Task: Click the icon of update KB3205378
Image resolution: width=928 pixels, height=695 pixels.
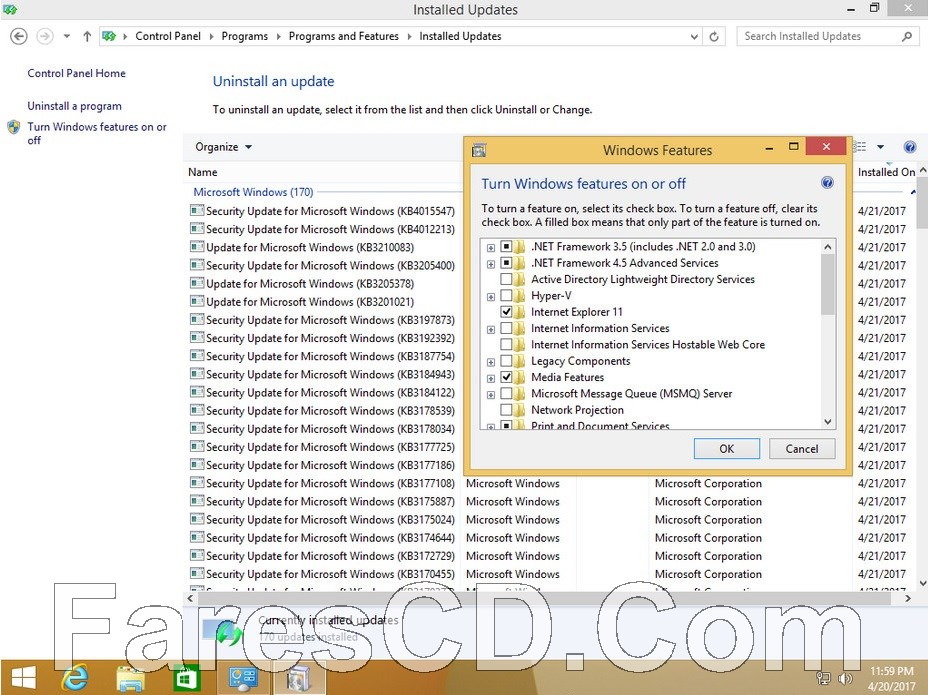Action: tap(197, 283)
